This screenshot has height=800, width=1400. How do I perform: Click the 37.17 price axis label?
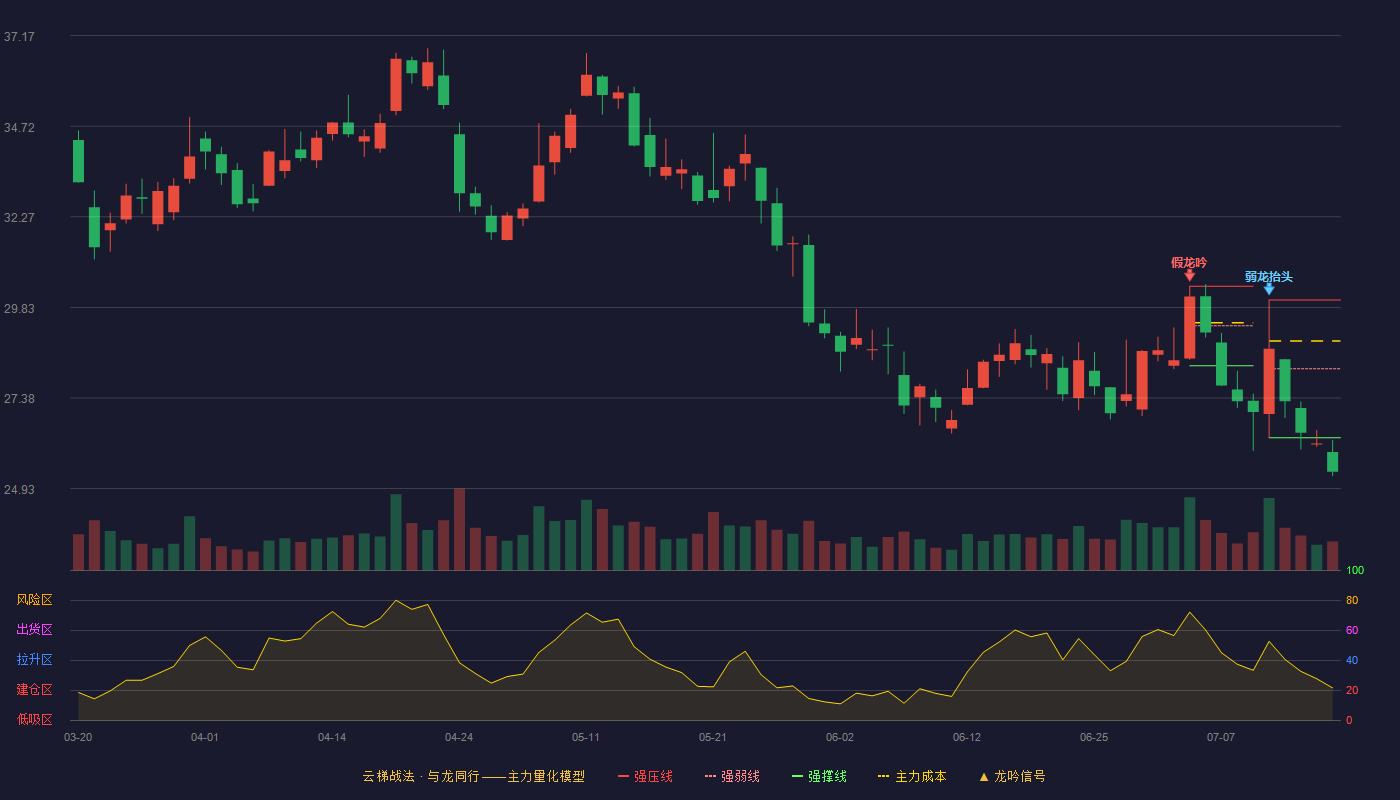click(19, 37)
